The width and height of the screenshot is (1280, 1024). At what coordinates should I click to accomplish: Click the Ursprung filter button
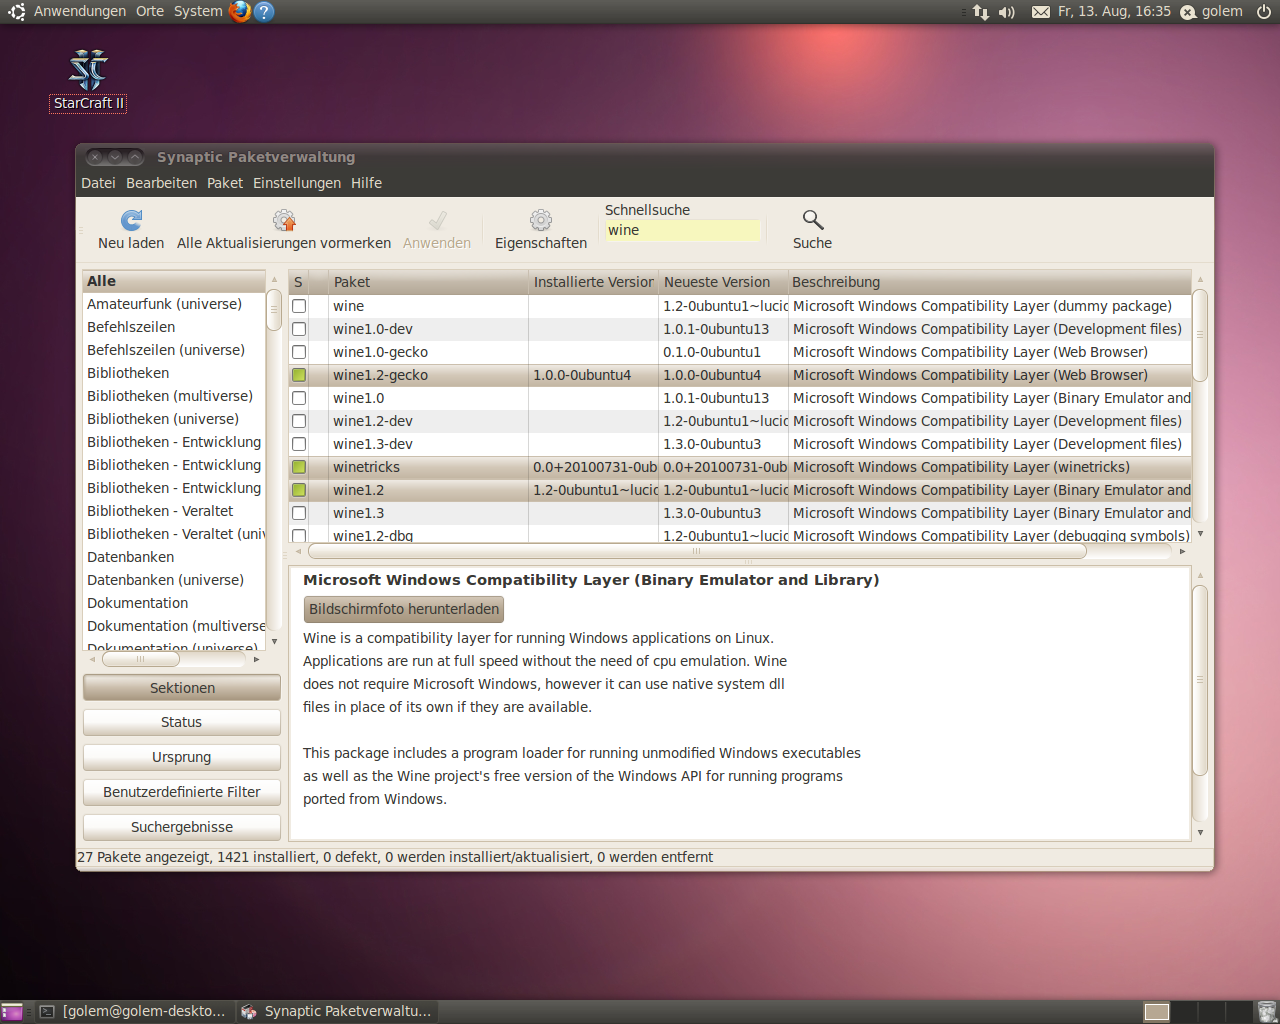[182, 757]
